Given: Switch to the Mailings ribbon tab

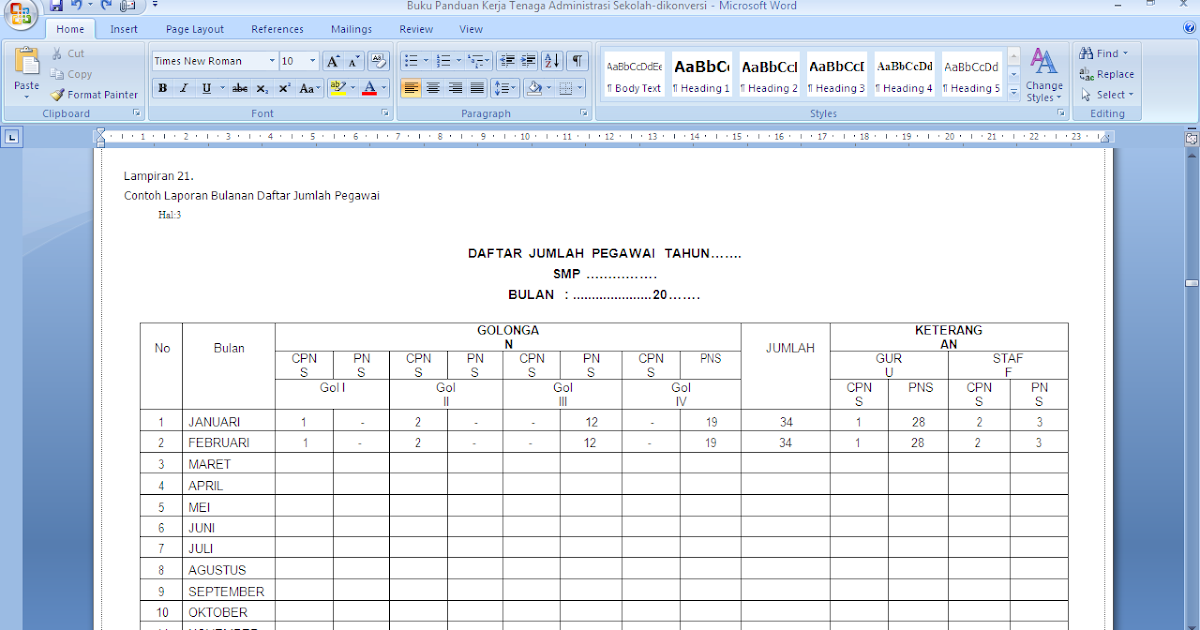Looking at the screenshot, I should 351,29.
